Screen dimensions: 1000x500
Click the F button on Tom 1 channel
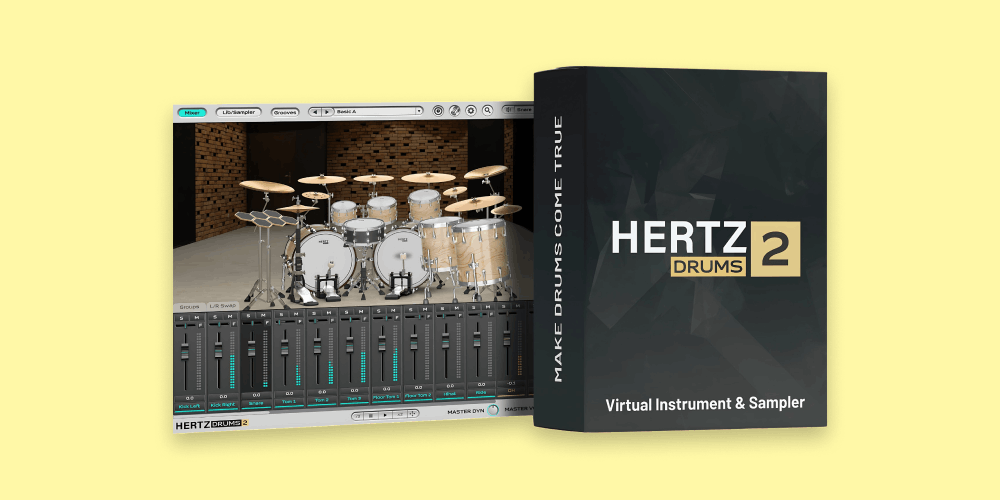(300, 321)
